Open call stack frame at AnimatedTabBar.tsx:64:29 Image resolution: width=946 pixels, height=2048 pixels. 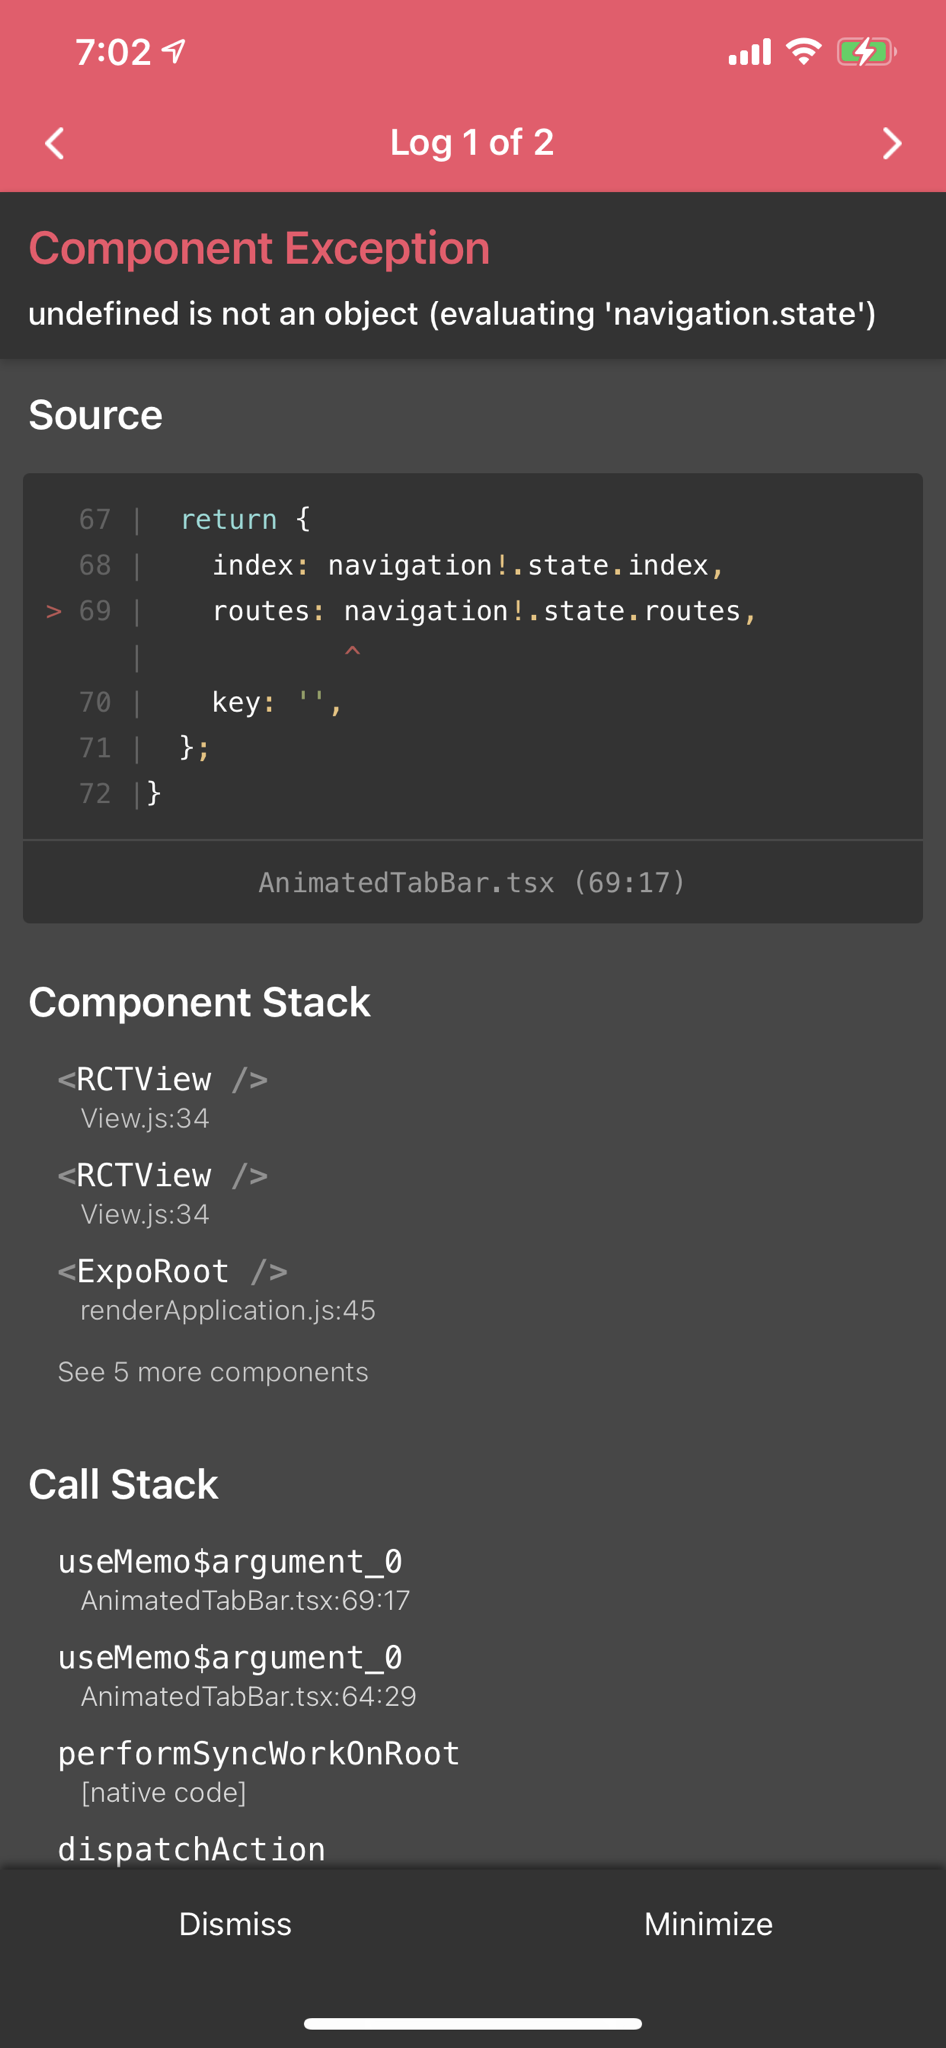coord(236,1674)
